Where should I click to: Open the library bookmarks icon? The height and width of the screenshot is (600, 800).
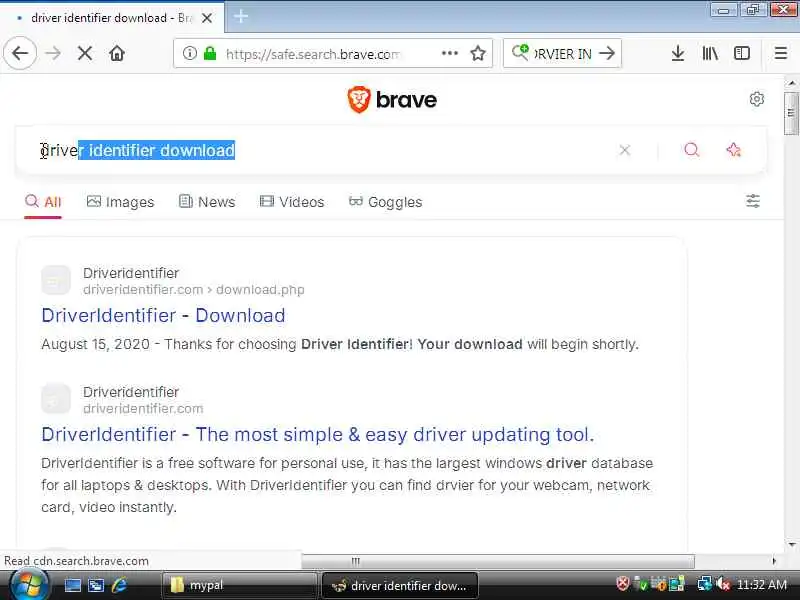click(x=710, y=53)
